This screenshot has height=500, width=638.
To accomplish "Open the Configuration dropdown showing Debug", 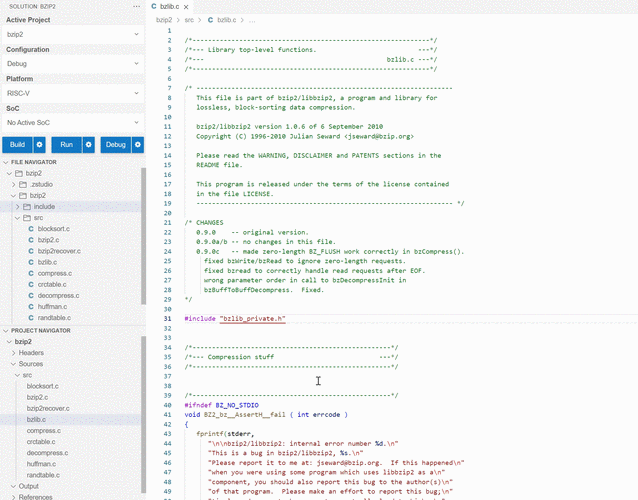I will pyautogui.click(x=72, y=63).
